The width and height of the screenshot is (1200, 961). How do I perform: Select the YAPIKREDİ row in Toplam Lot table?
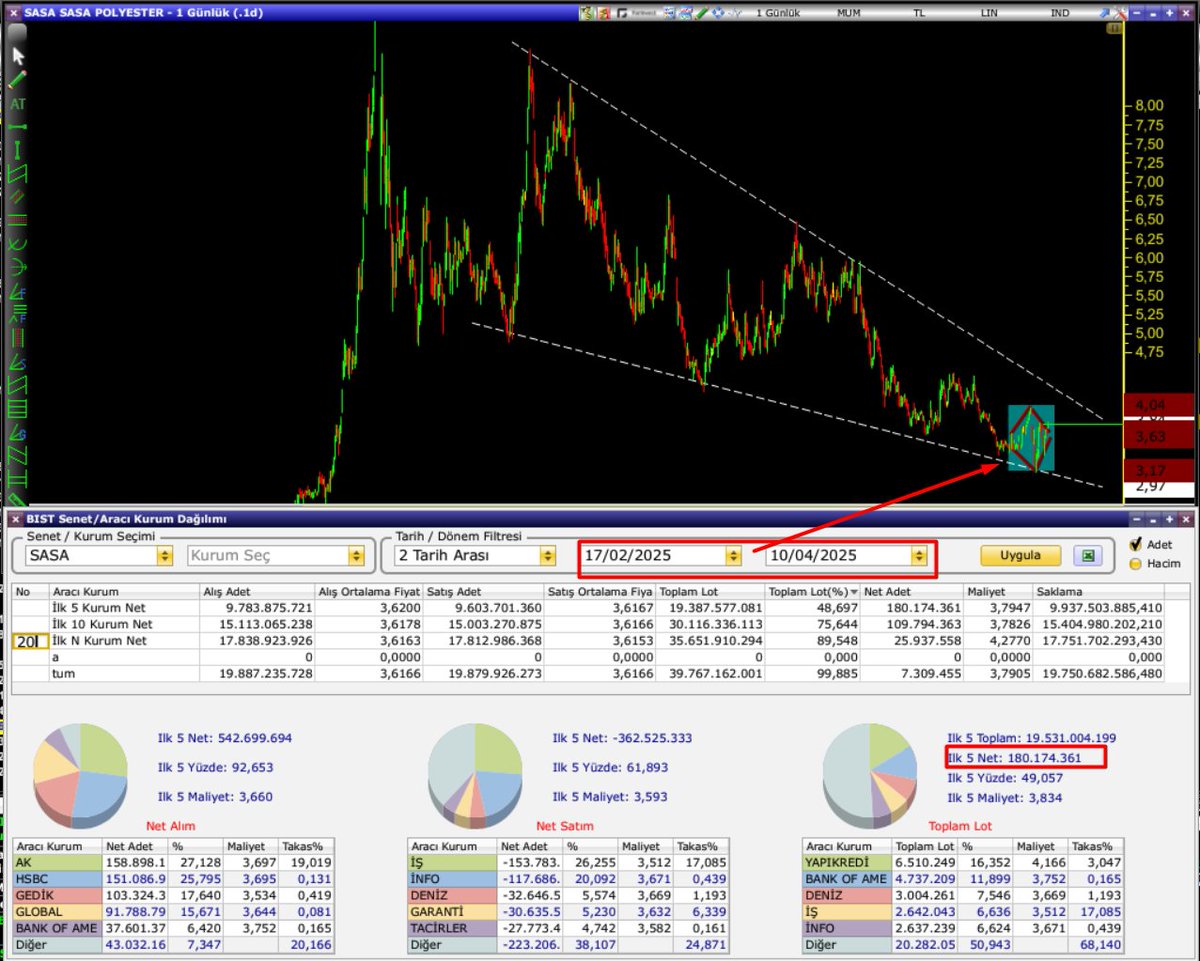[964, 862]
